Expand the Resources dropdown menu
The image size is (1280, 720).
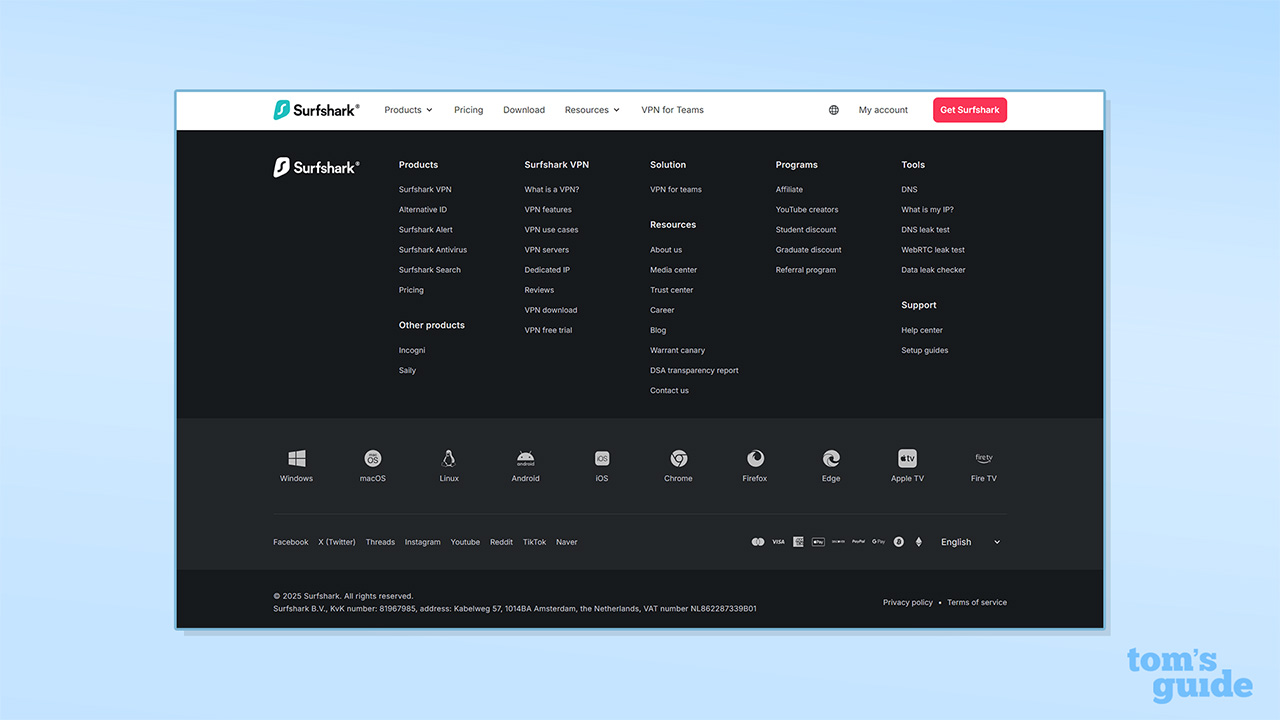[592, 110]
